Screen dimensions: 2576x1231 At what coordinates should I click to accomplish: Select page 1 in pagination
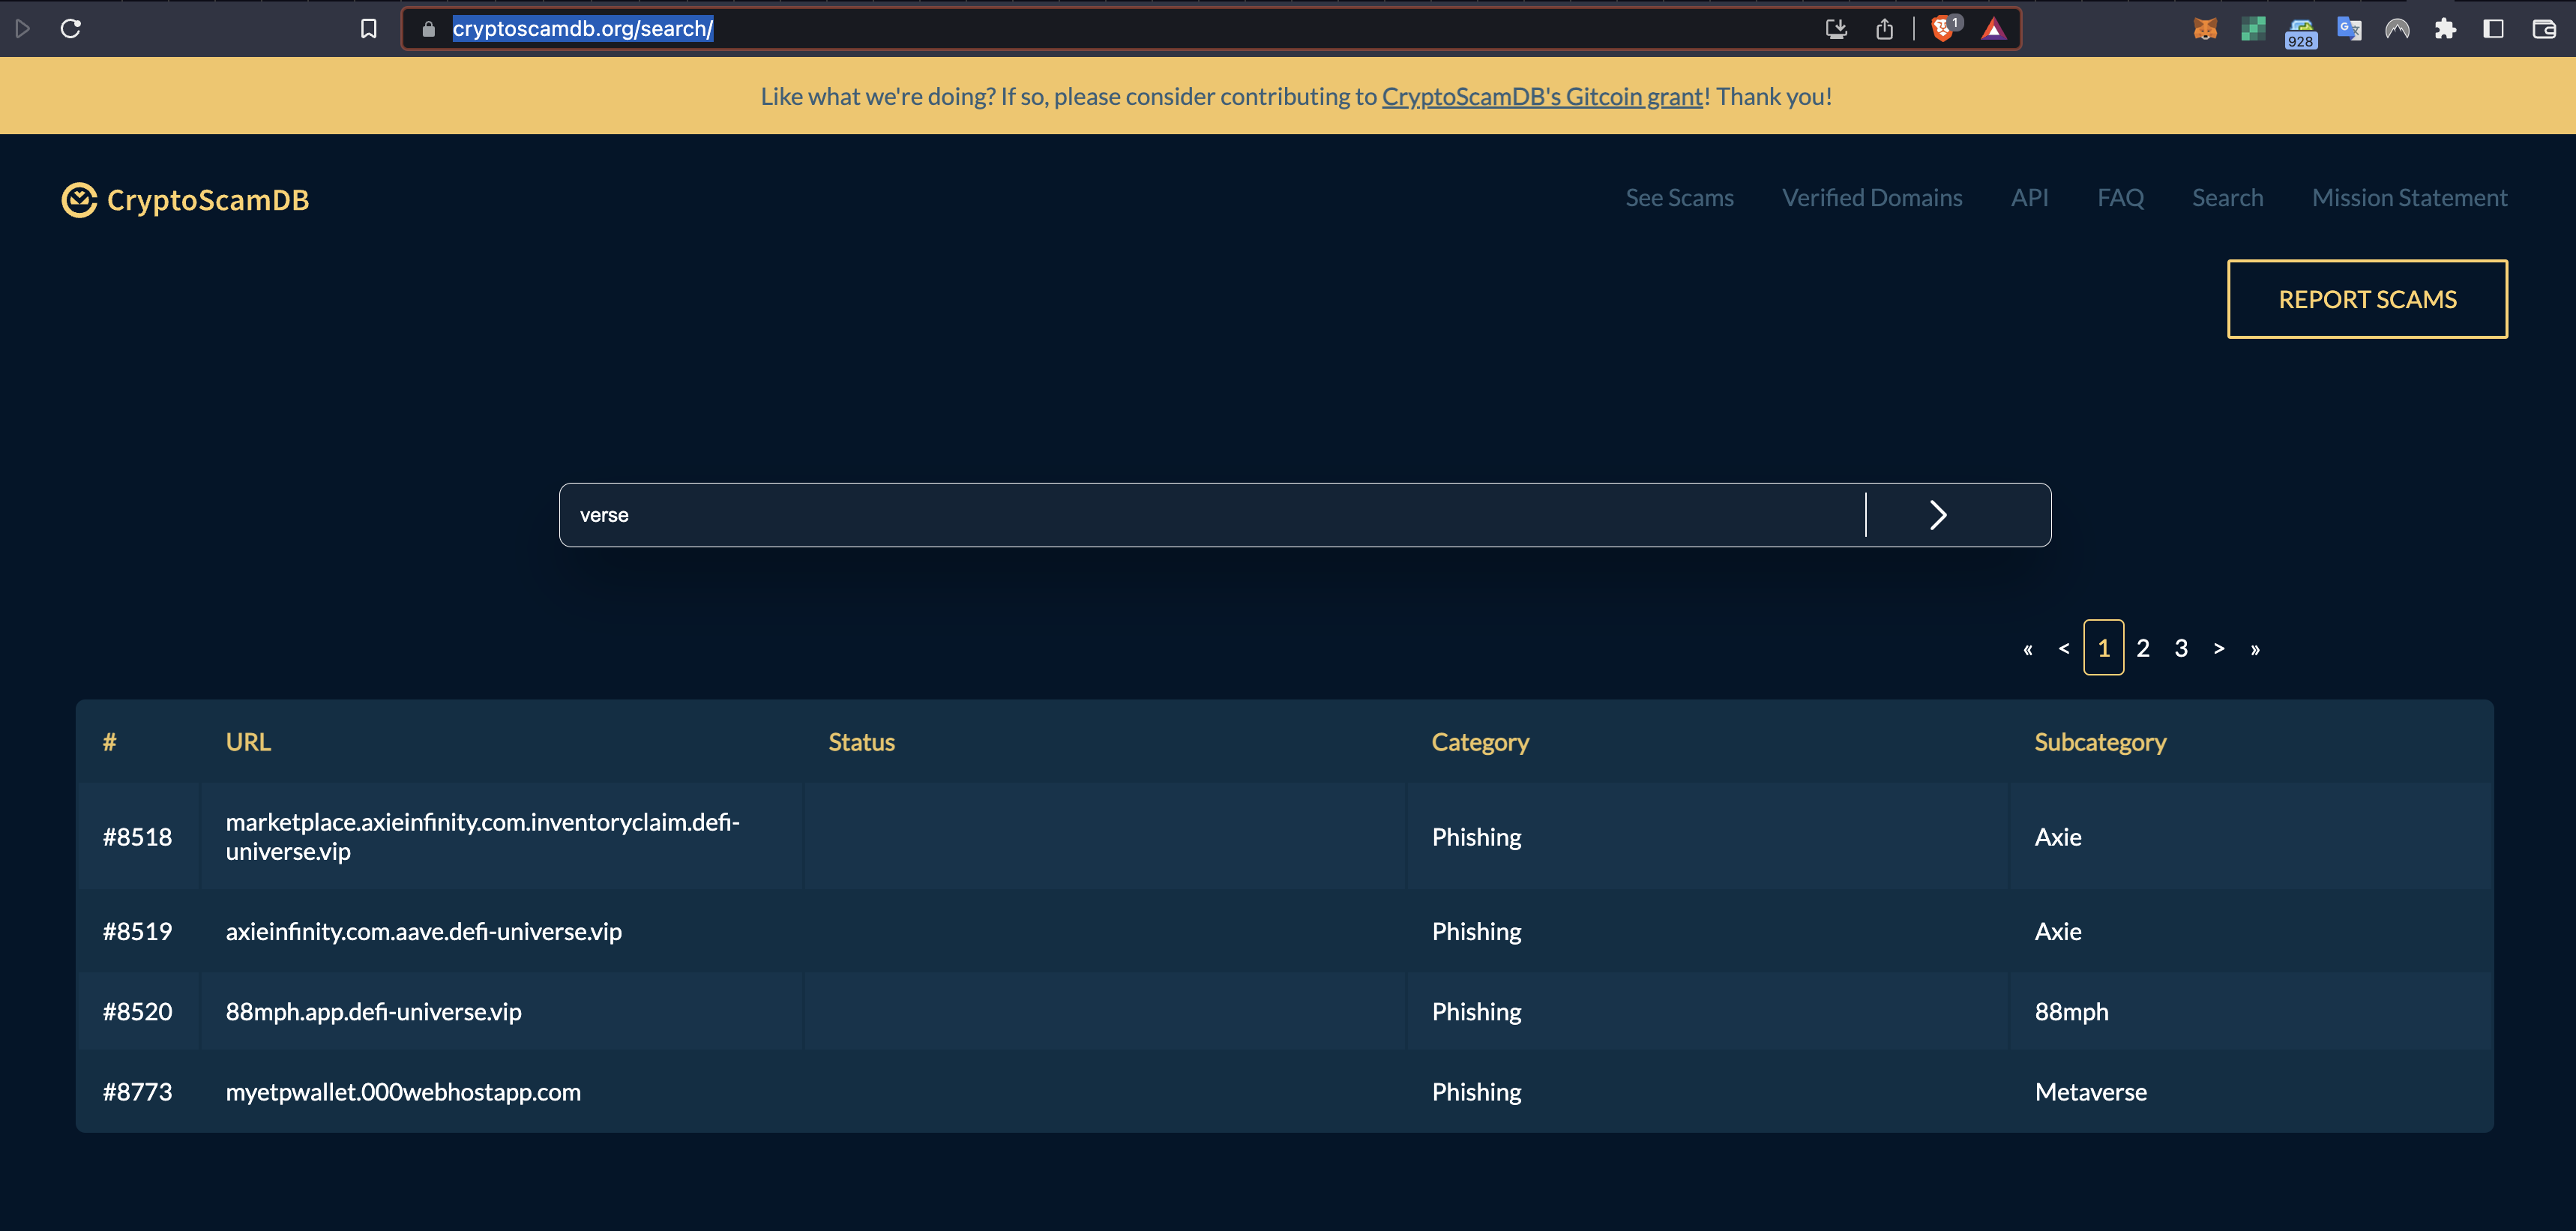(x=2104, y=648)
